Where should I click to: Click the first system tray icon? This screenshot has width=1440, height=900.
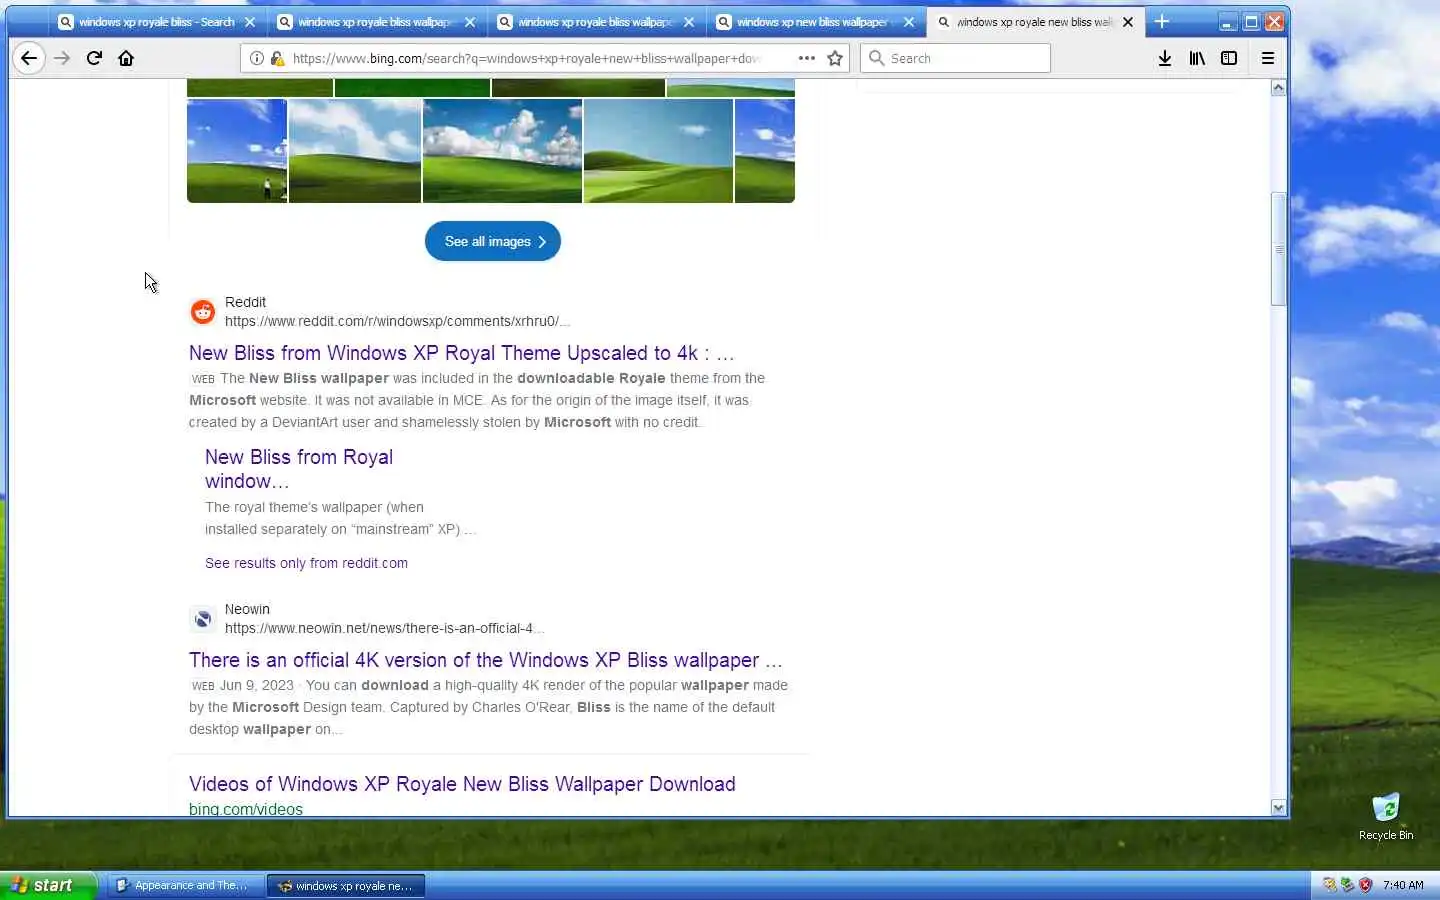pos(1329,885)
